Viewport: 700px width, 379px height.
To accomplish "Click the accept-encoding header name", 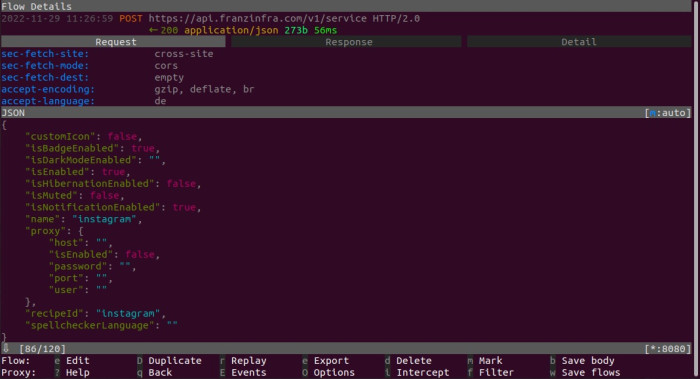I will pyautogui.click(x=48, y=89).
